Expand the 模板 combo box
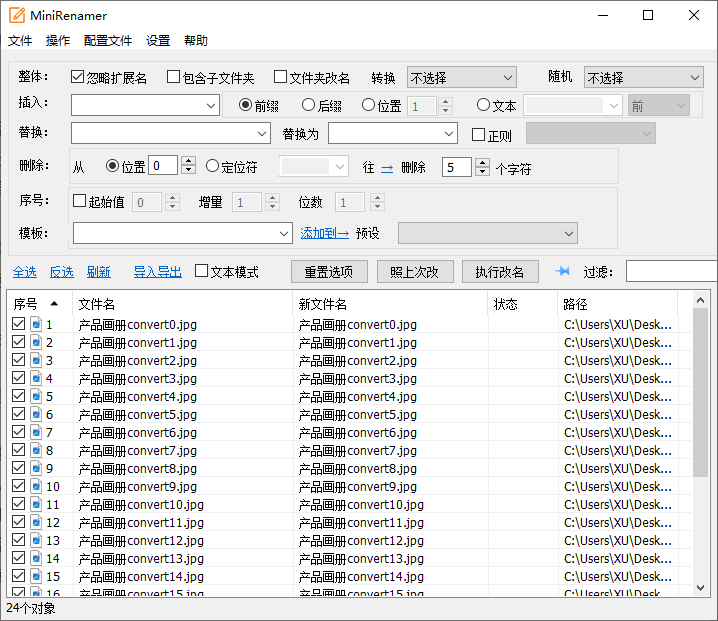718x621 pixels. (284, 234)
